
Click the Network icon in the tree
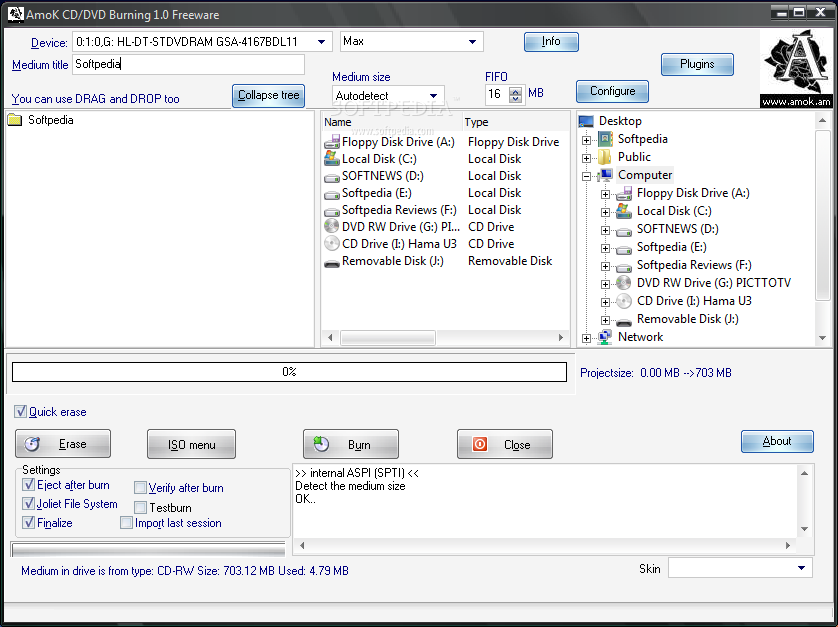coord(605,337)
